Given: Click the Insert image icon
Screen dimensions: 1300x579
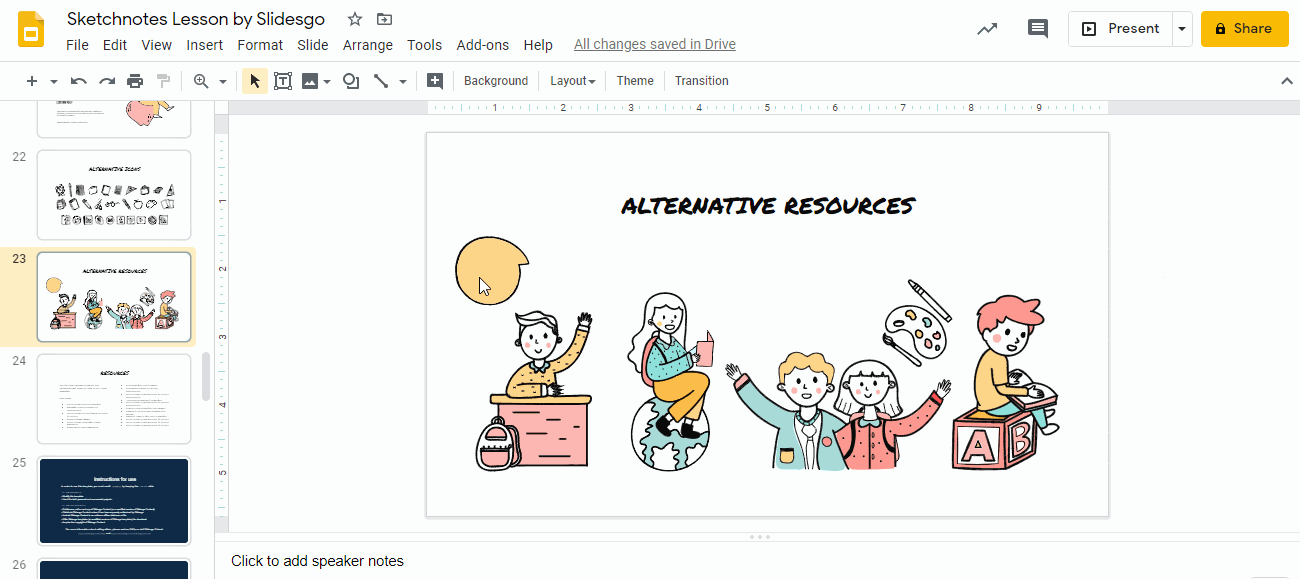Looking at the screenshot, I should click(310, 81).
